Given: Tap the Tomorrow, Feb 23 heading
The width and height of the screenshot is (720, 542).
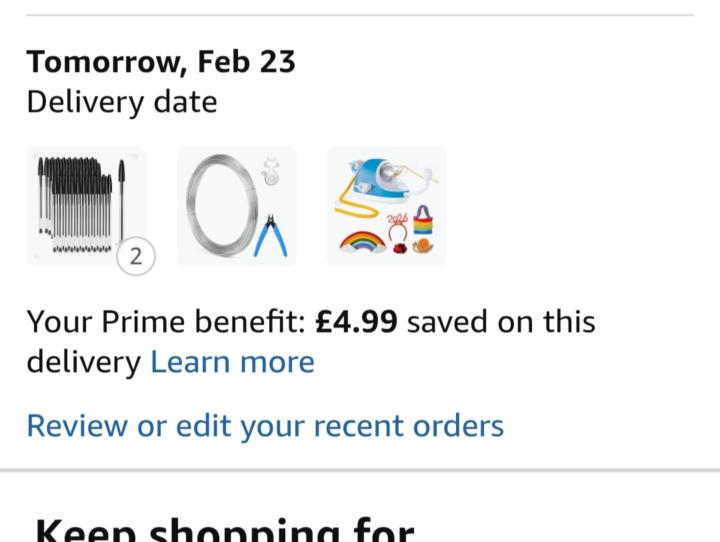Looking at the screenshot, I should click(x=161, y=62).
